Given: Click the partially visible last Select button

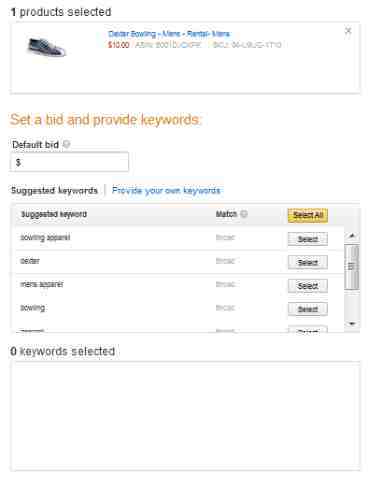Looking at the screenshot, I should pyautogui.click(x=308, y=329).
